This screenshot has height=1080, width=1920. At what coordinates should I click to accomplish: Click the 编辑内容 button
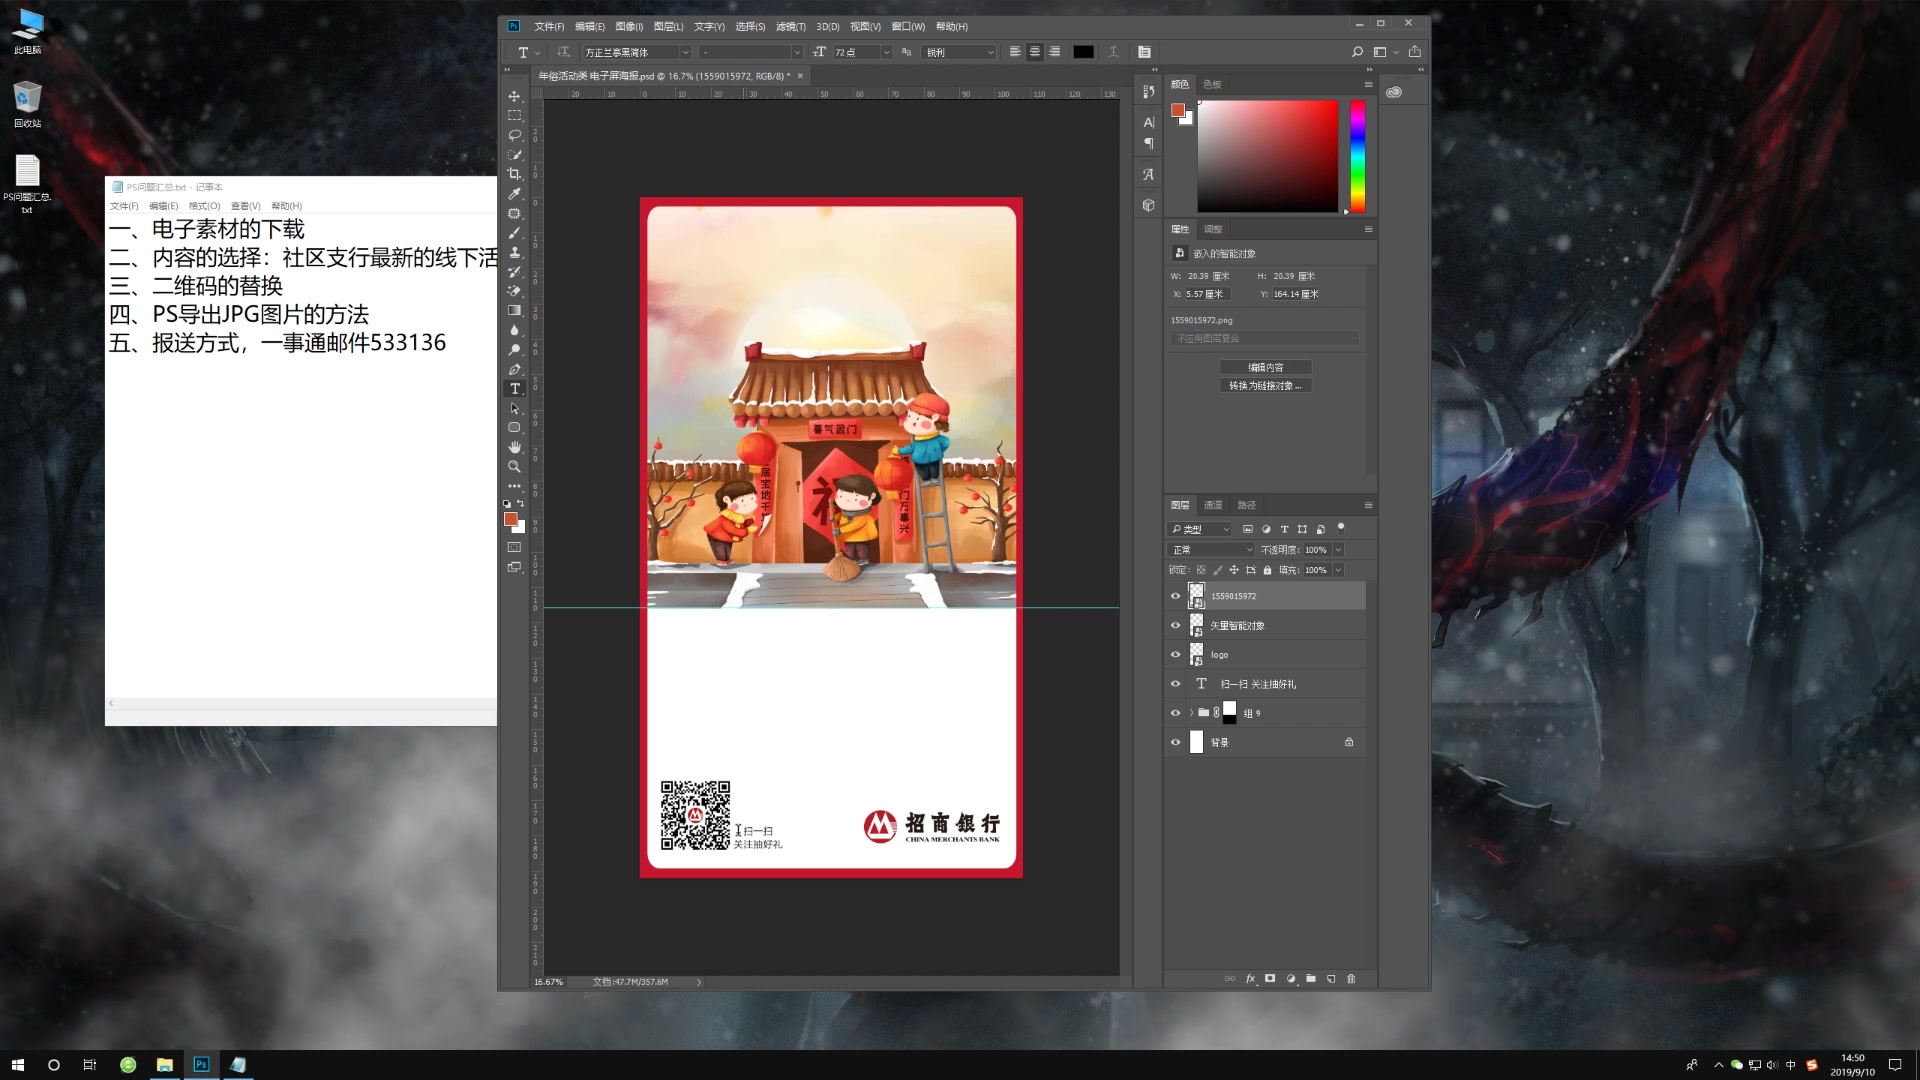[1265, 367]
